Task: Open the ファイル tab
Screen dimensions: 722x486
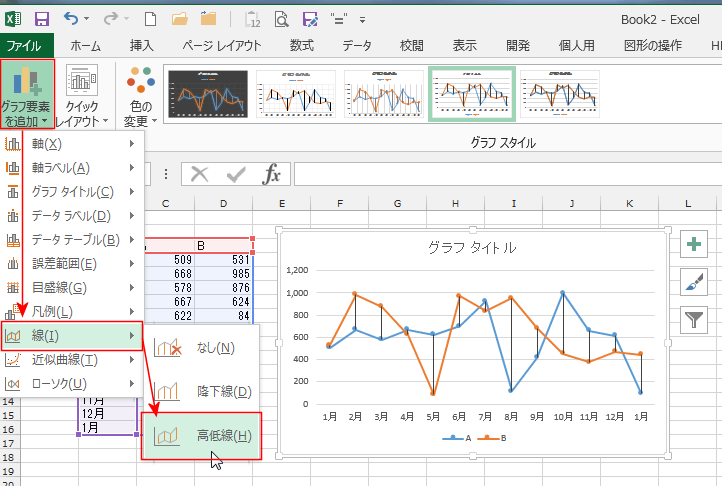Action: click(24, 46)
